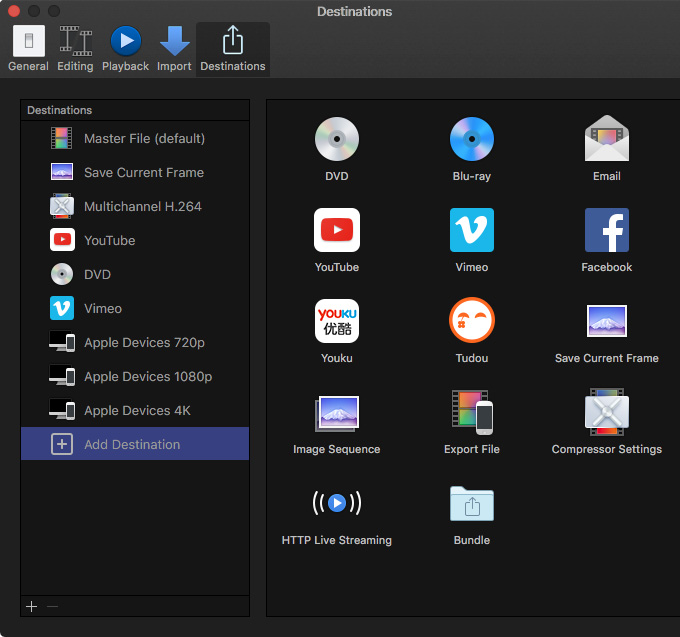Select Save Current Frame in sidebar list
The width and height of the screenshot is (680, 637).
coord(135,172)
